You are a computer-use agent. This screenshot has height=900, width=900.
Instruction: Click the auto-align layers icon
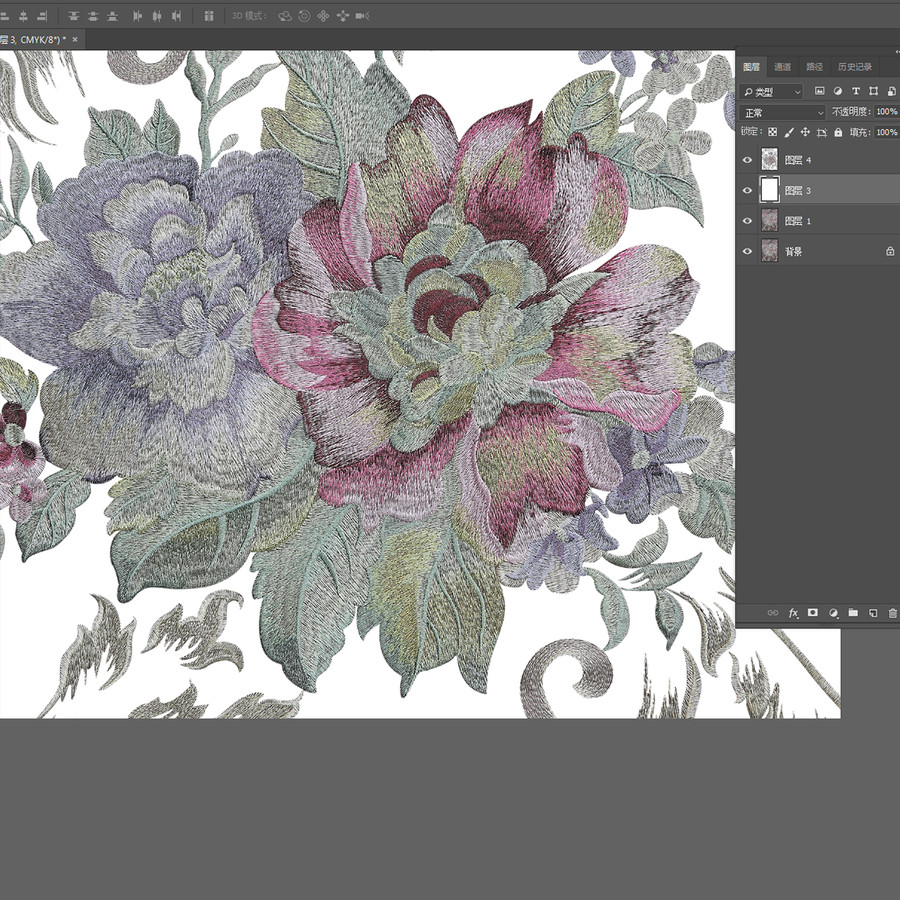(x=209, y=16)
